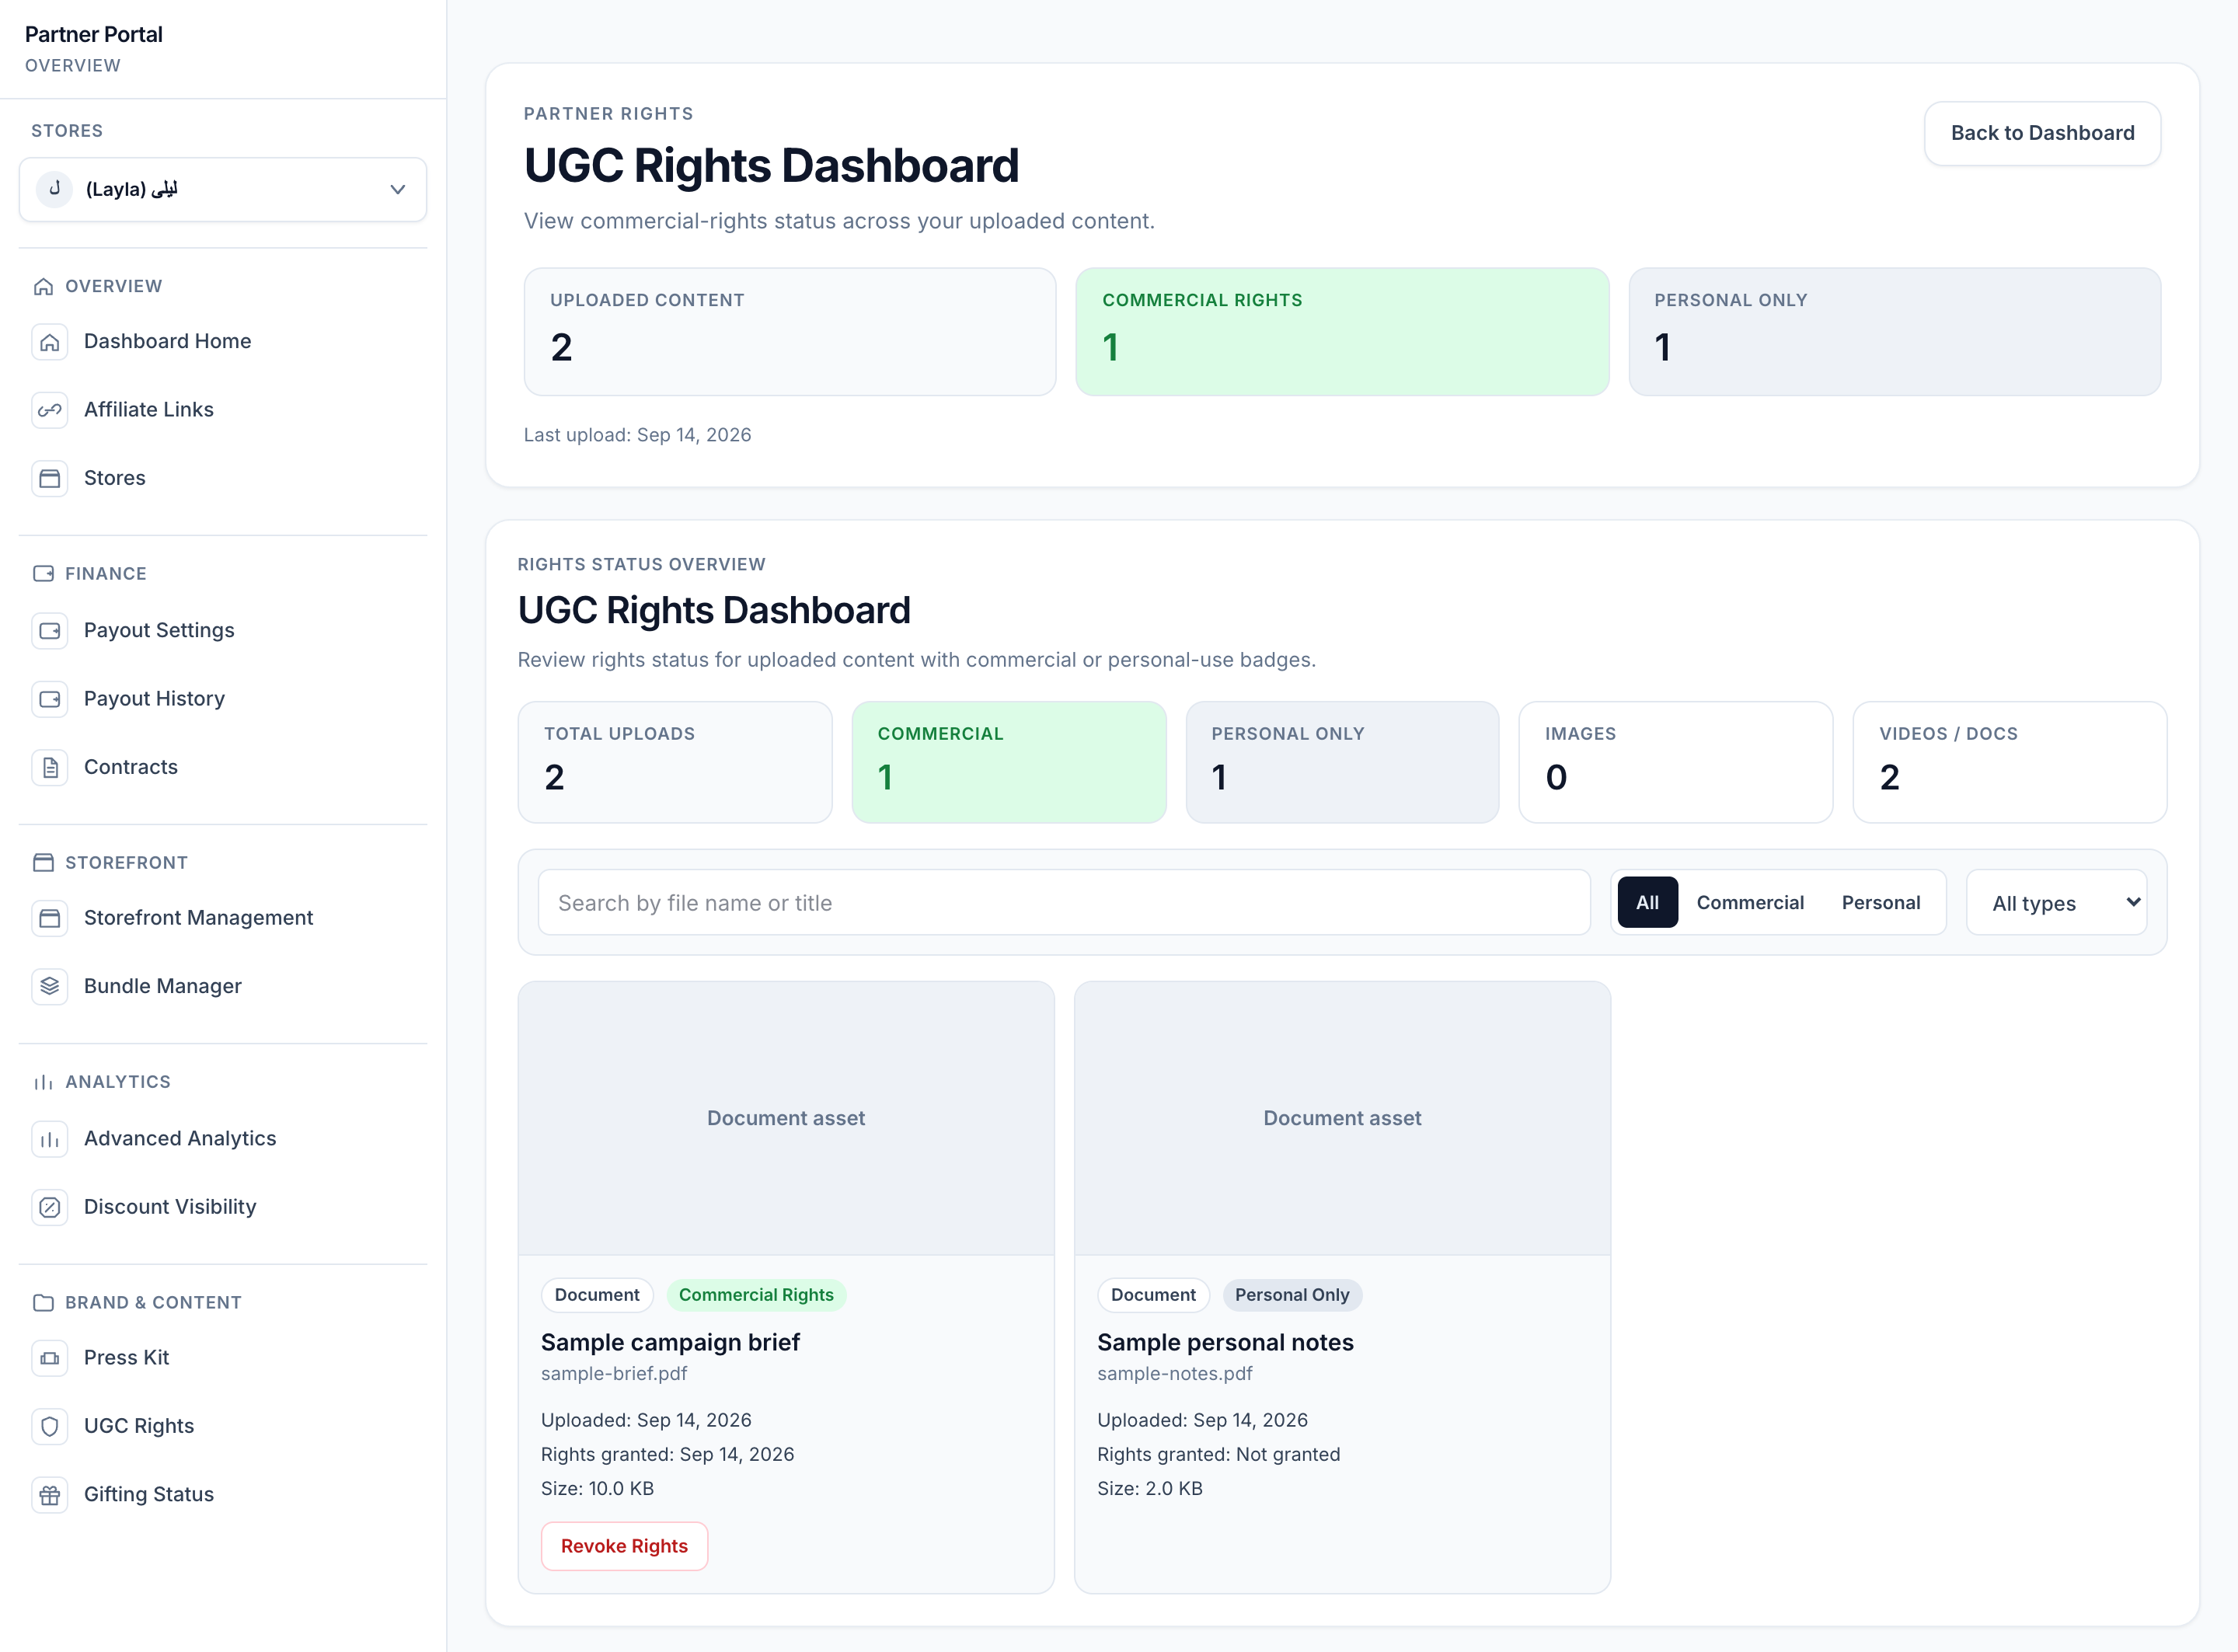Focus the file name search field

point(1064,903)
